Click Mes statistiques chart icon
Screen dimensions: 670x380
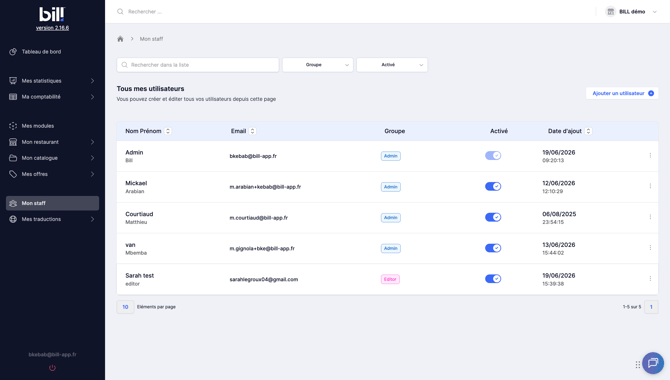pyautogui.click(x=13, y=81)
